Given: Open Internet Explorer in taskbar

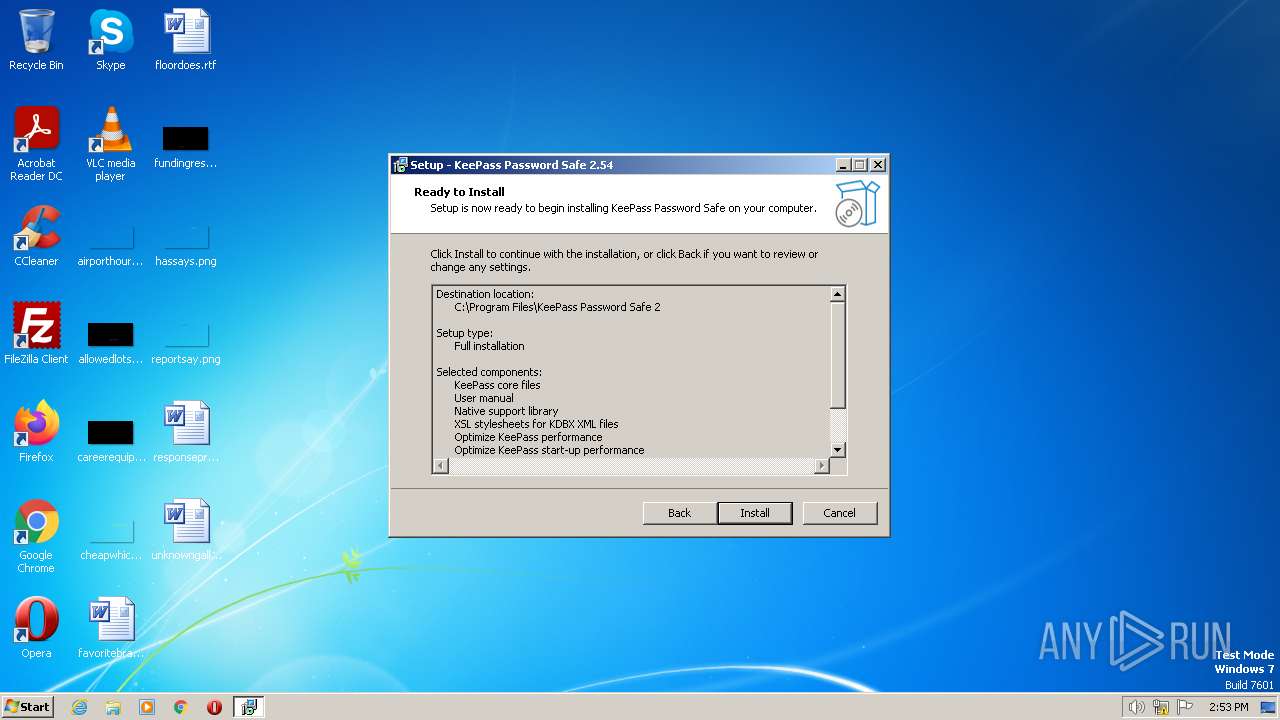Looking at the screenshot, I should [x=79, y=707].
